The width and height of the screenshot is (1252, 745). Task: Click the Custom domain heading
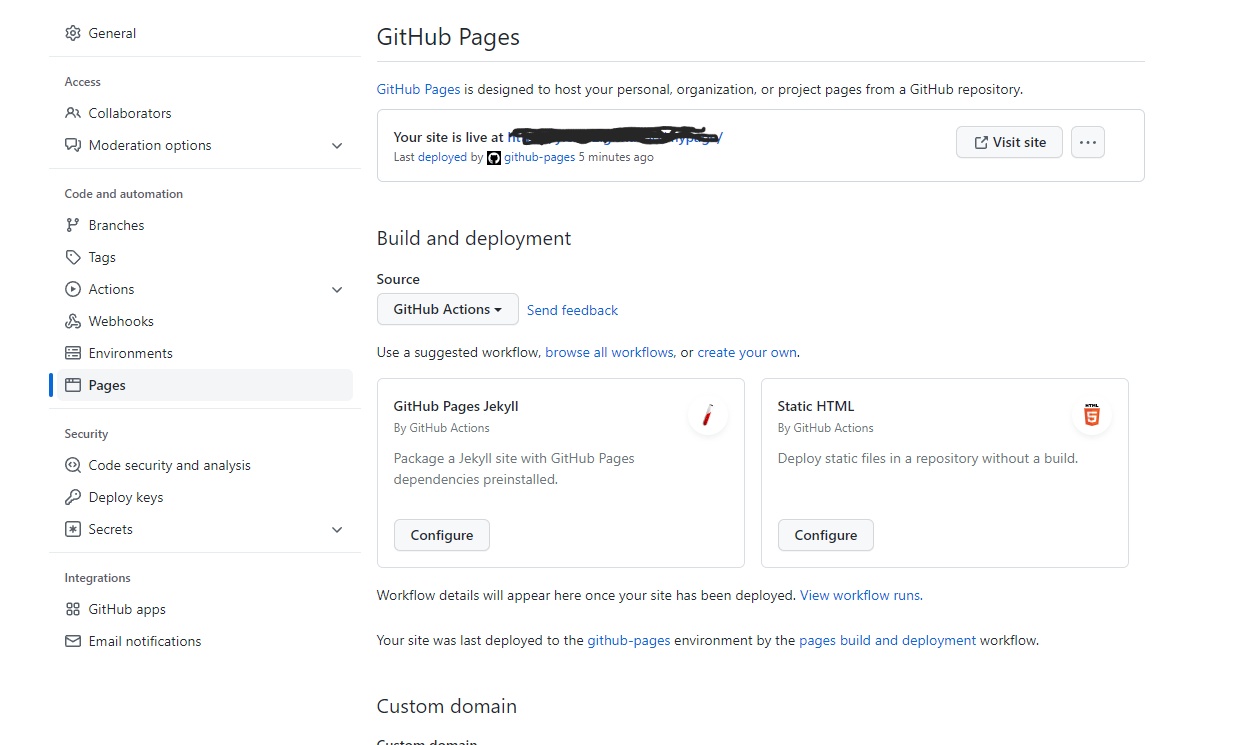[447, 706]
